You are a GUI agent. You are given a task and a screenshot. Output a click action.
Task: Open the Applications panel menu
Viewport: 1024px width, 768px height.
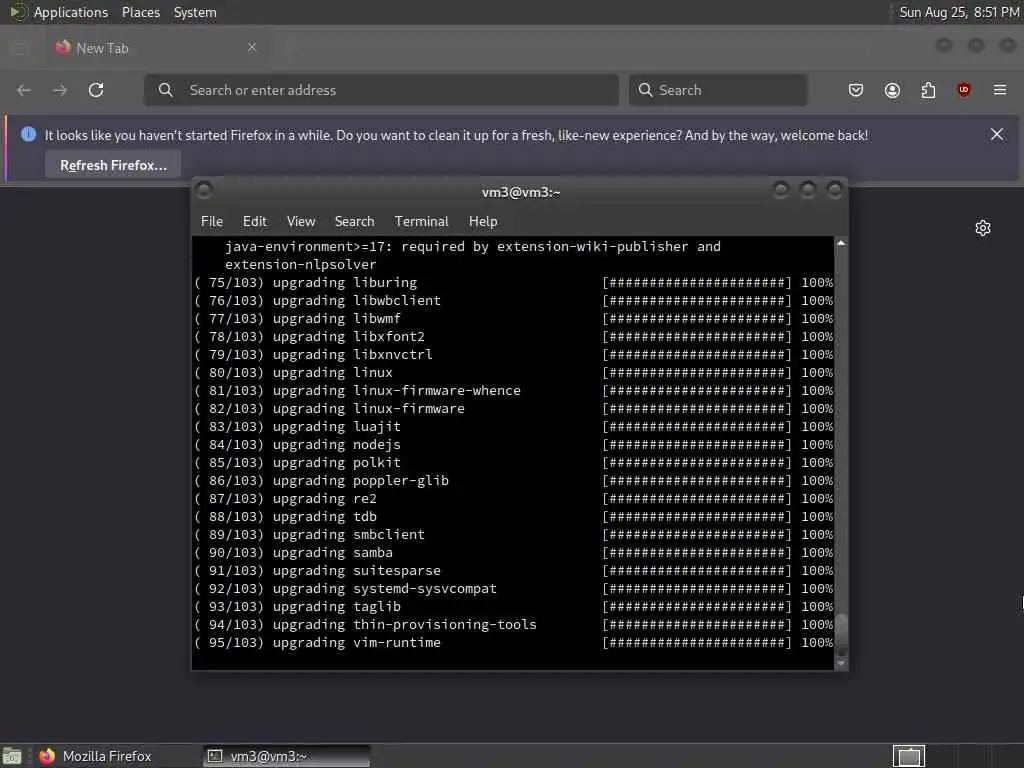pyautogui.click(x=71, y=12)
